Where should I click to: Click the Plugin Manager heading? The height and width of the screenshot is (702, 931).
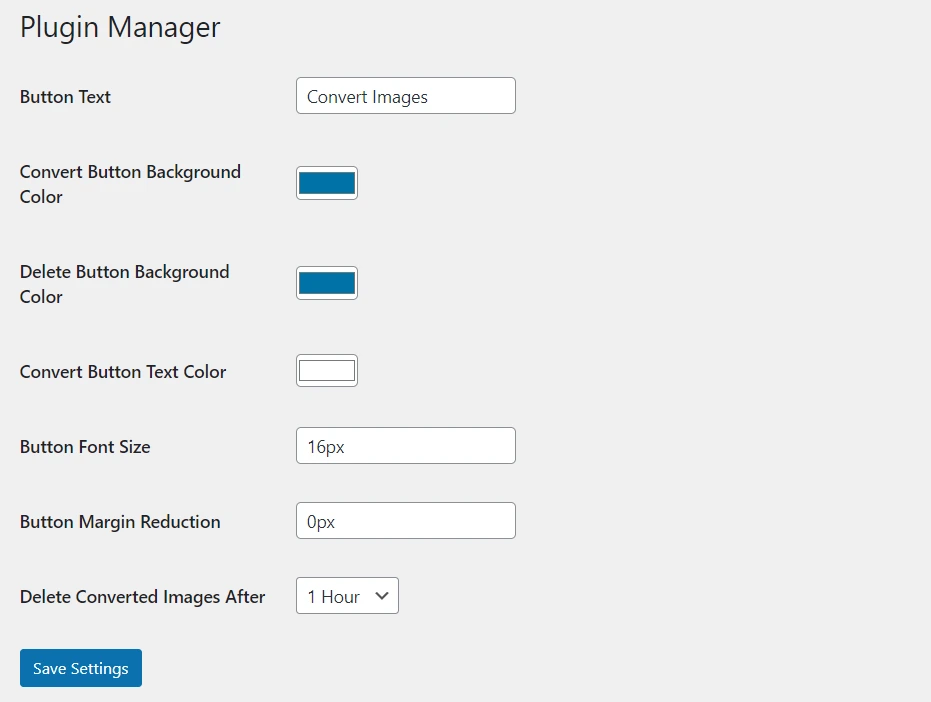point(119,27)
